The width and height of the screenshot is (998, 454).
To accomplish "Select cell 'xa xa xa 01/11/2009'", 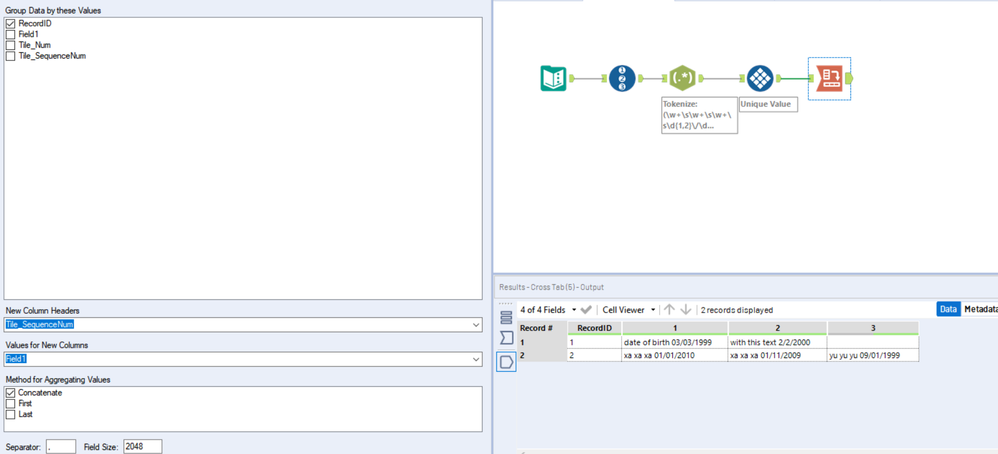I will (777, 355).
